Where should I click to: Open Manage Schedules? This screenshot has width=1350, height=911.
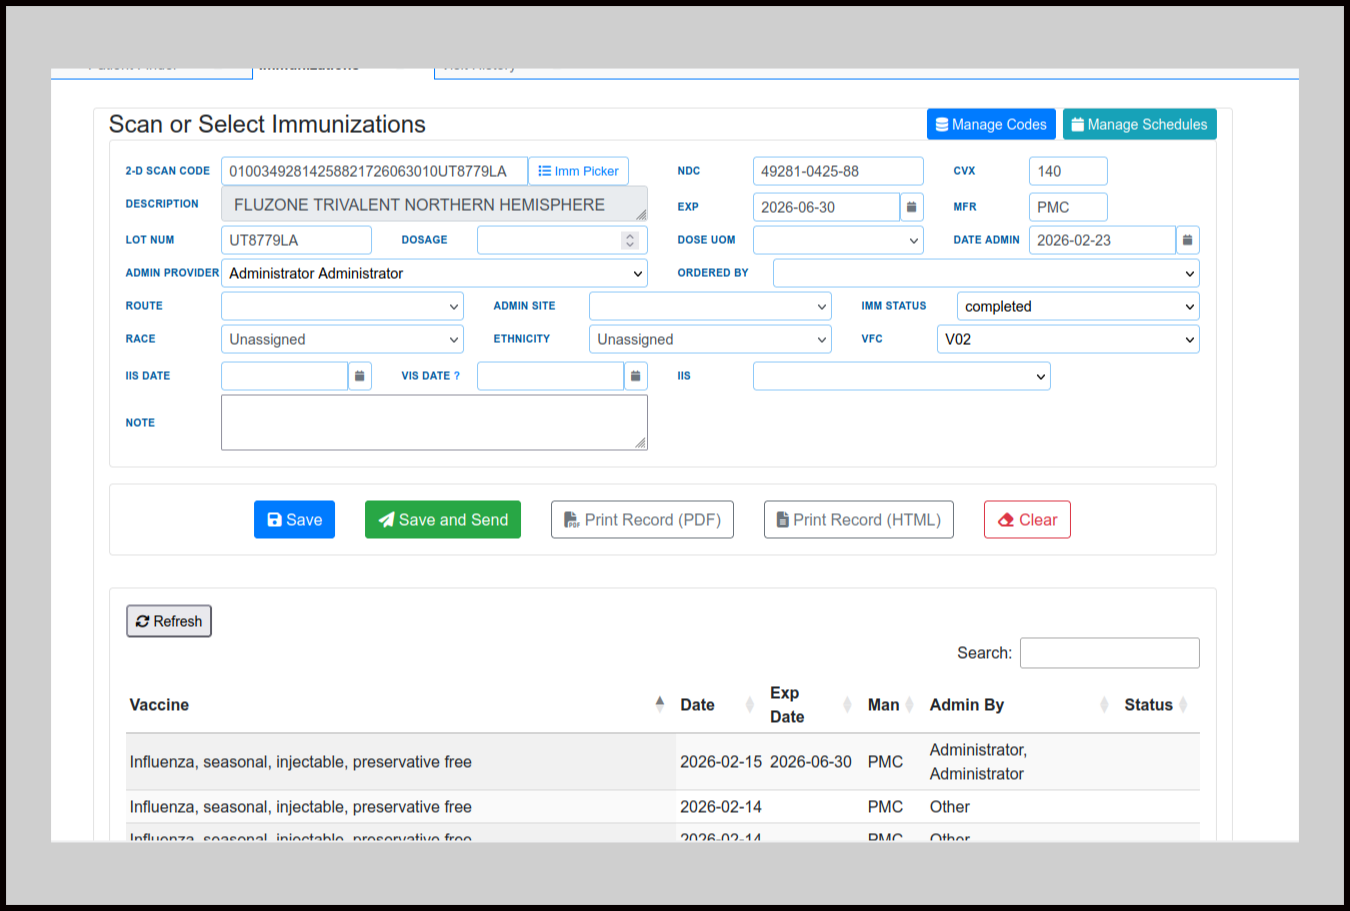[x=1139, y=124]
